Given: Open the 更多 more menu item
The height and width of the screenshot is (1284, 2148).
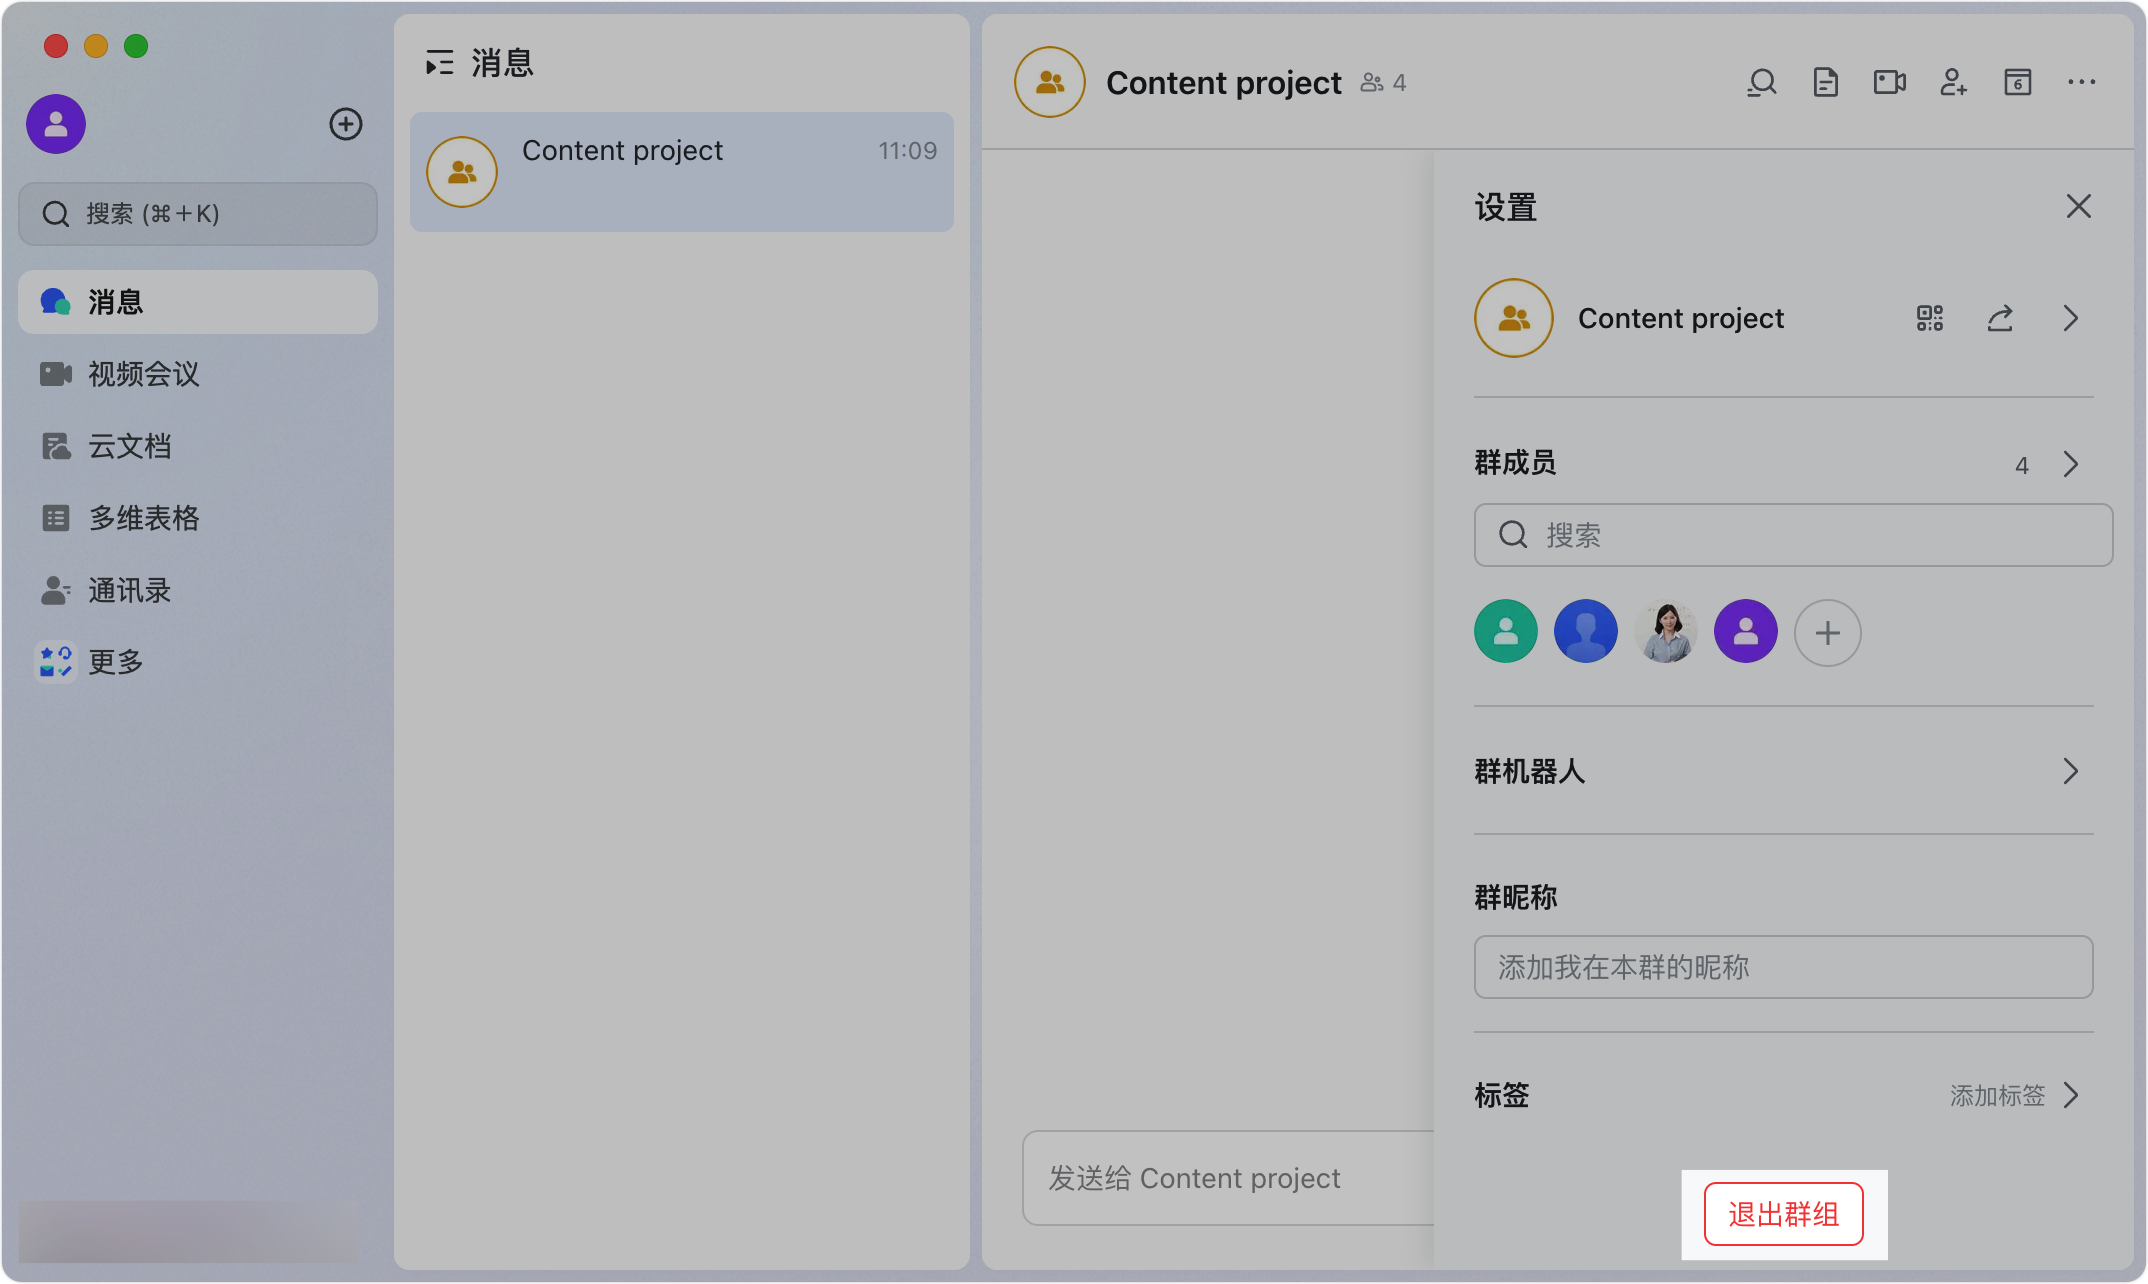Looking at the screenshot, I should [198, 662].
